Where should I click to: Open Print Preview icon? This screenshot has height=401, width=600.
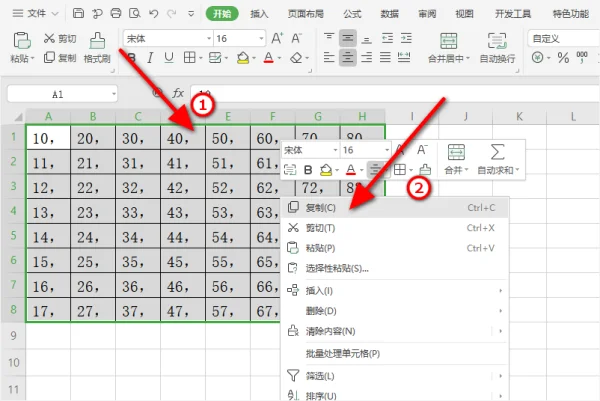click(135, 13)
